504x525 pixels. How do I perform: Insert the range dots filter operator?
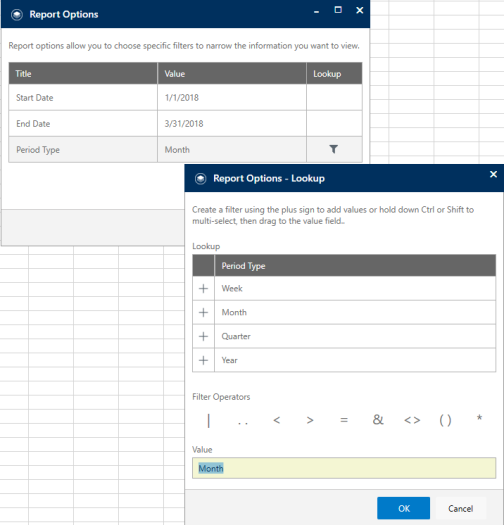point(243,423)
